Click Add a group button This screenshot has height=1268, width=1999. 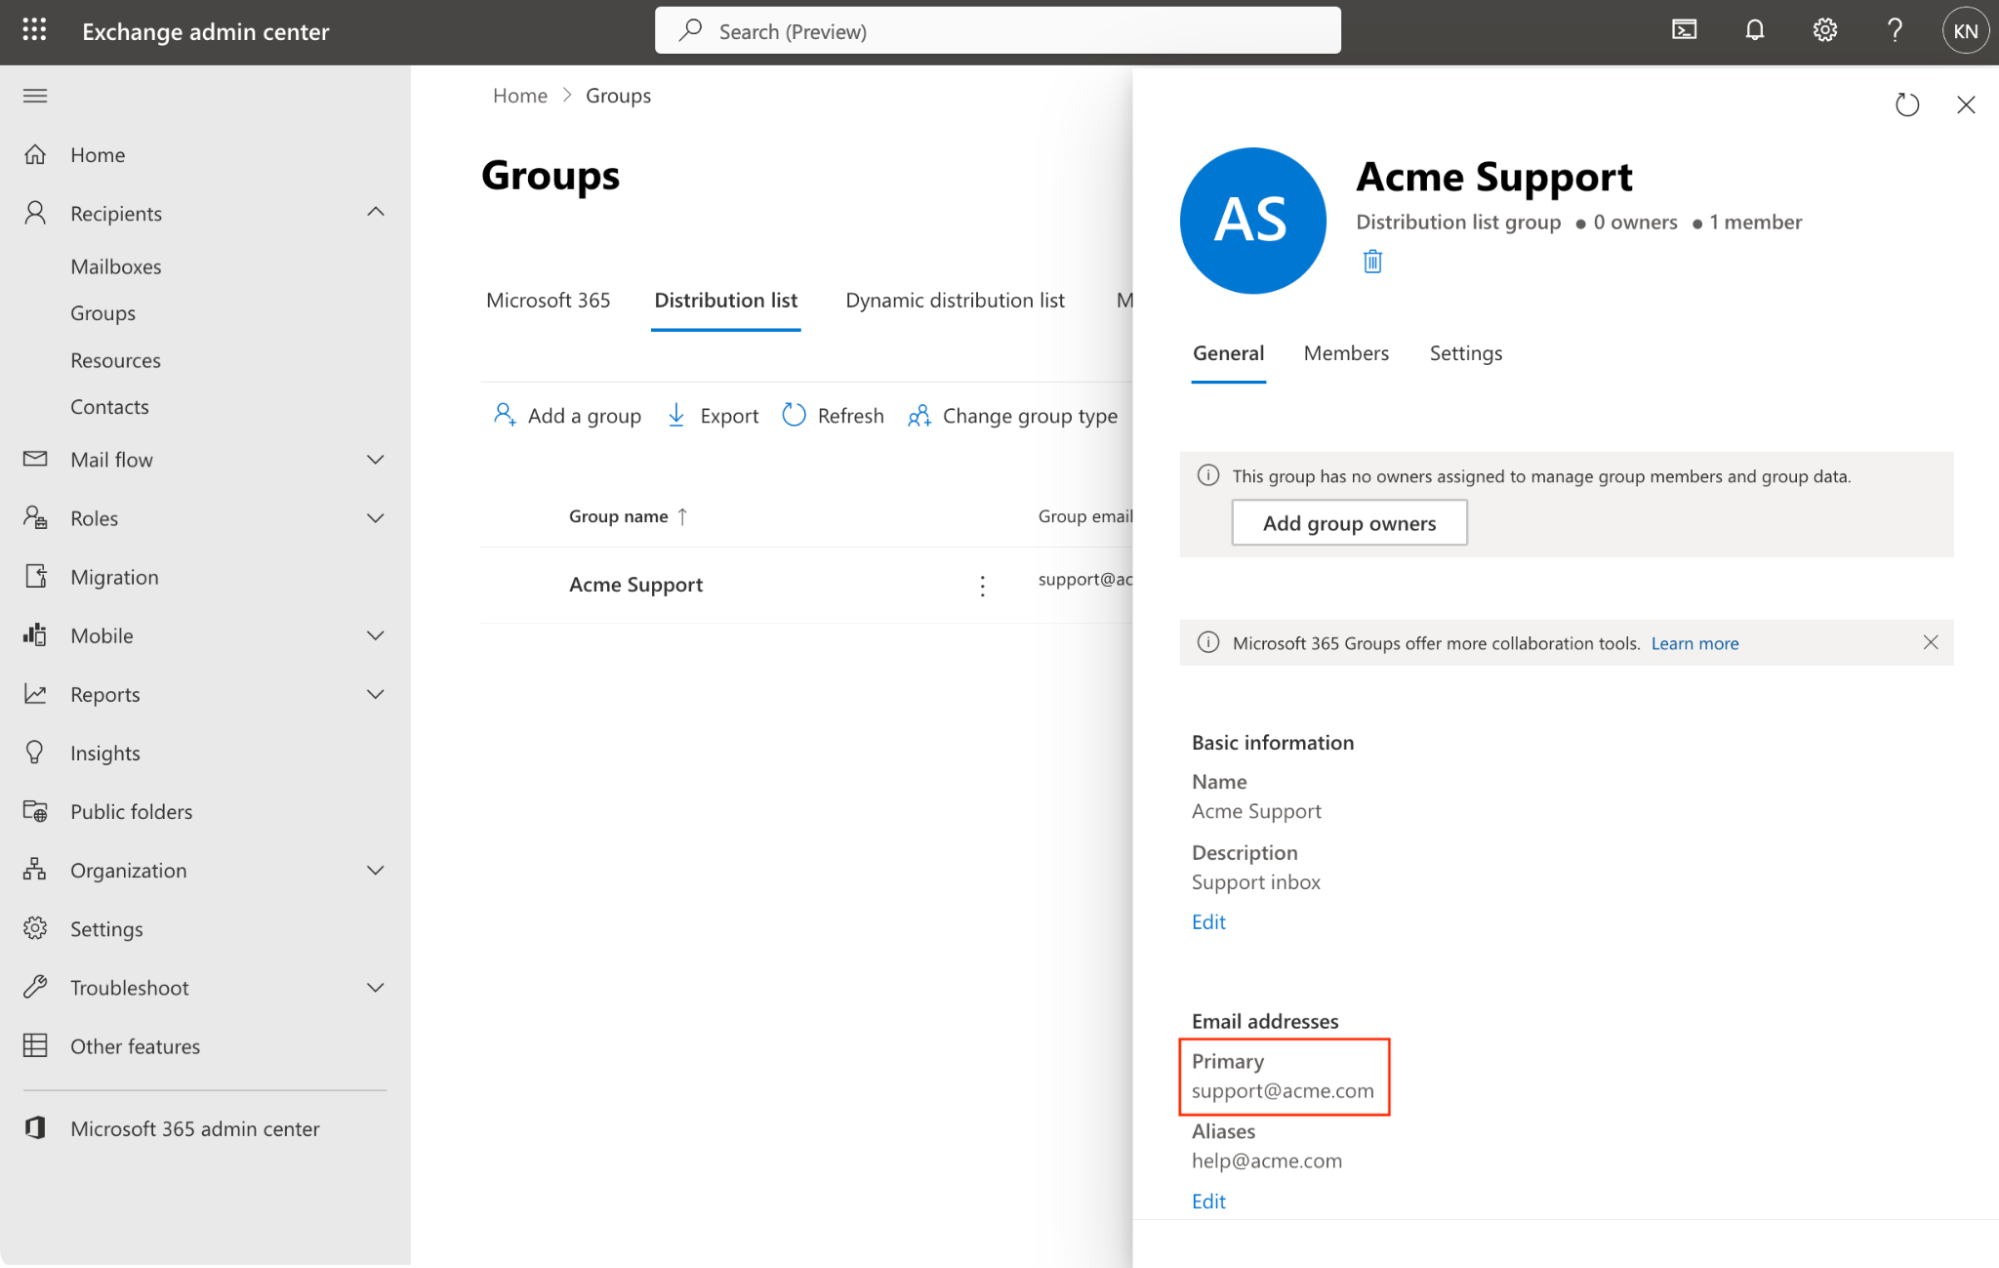(567, 416)
